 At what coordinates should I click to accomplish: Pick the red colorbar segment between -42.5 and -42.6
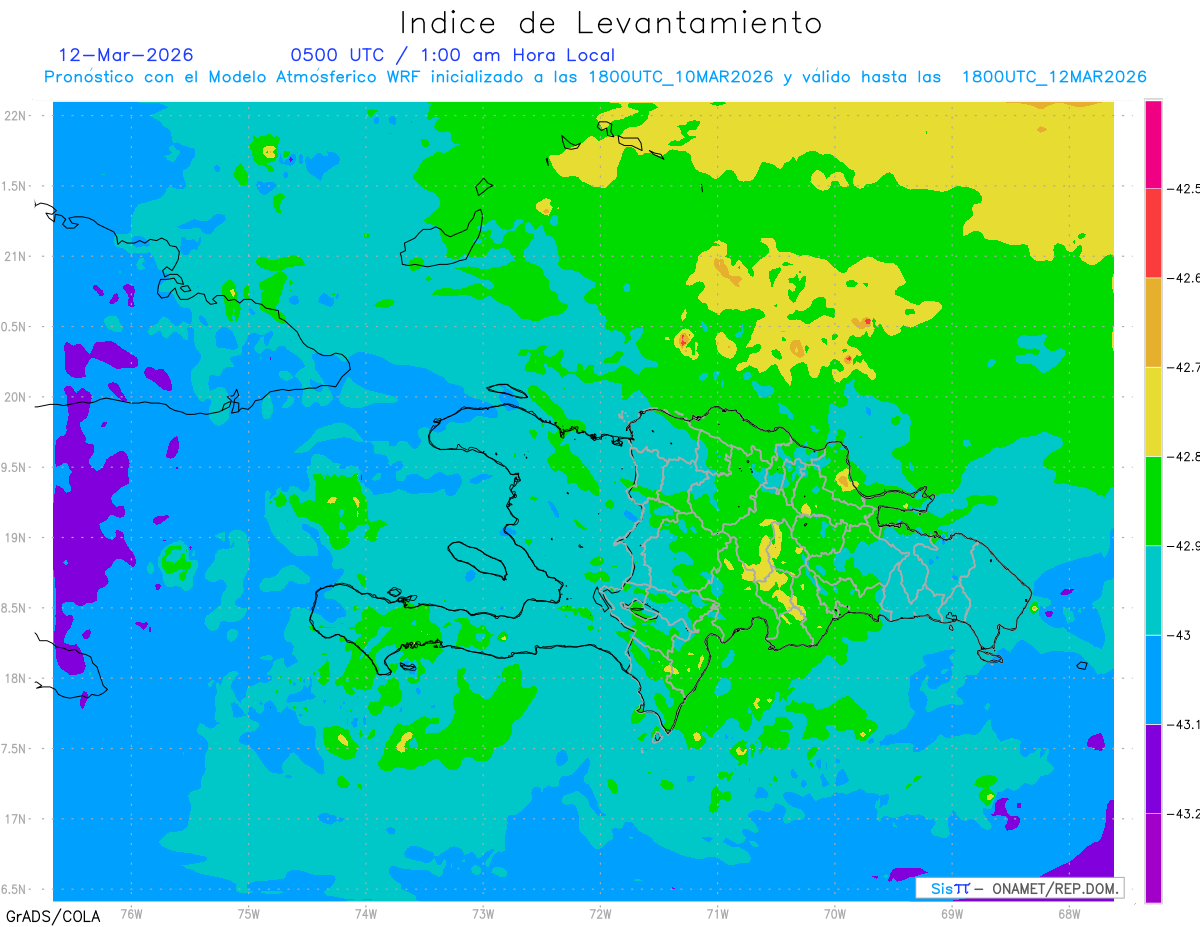(1153, 233)
